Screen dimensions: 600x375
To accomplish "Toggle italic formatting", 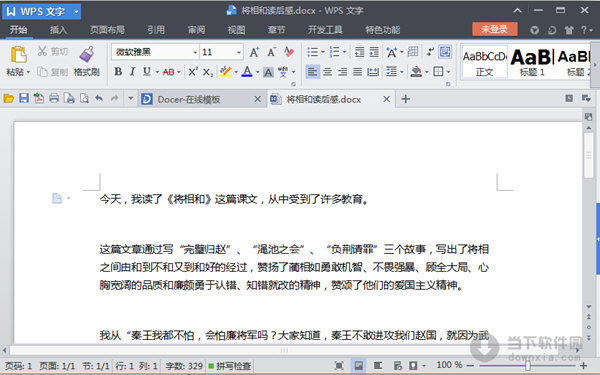I will pos(132,72).
